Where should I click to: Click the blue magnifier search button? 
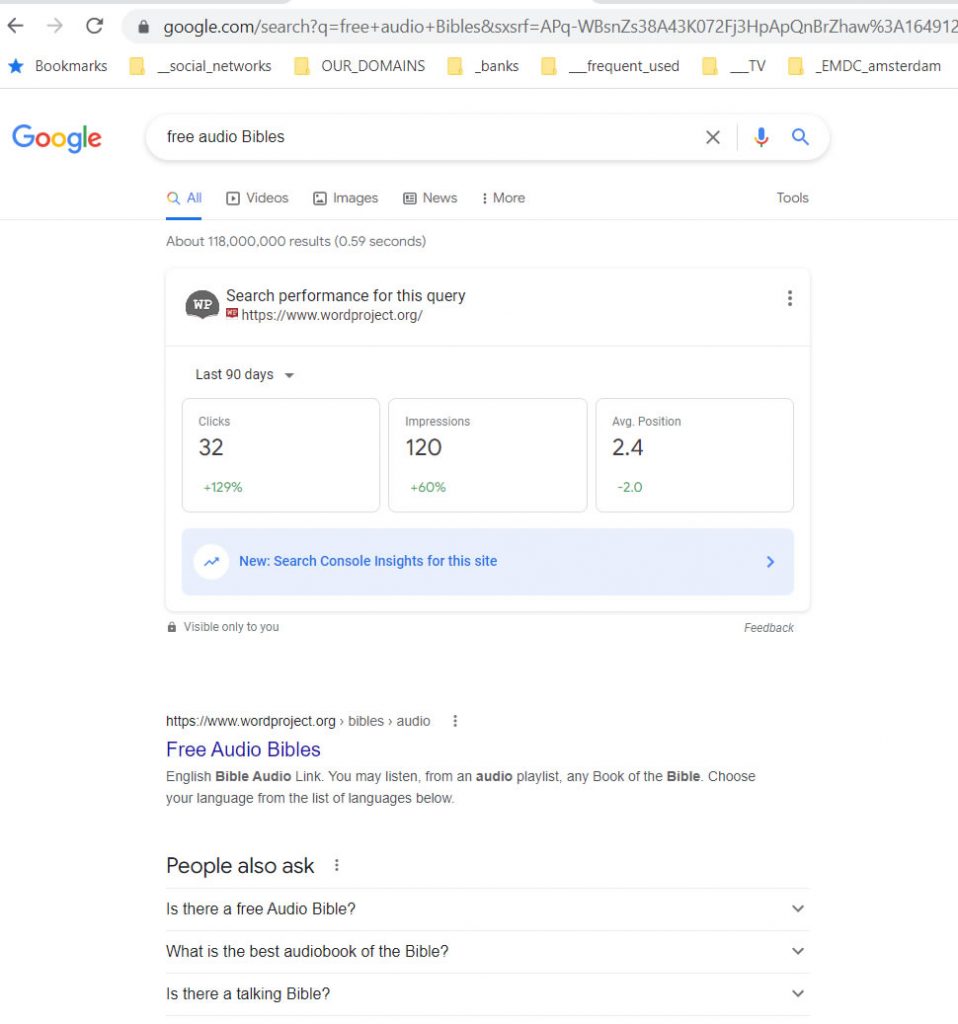tap(800, 137)
